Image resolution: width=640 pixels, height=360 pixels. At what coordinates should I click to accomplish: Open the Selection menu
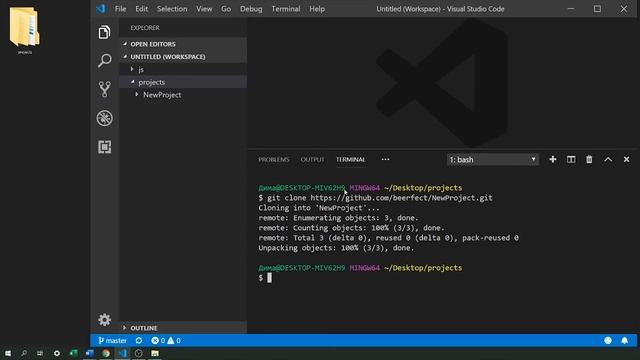point(172,9)
